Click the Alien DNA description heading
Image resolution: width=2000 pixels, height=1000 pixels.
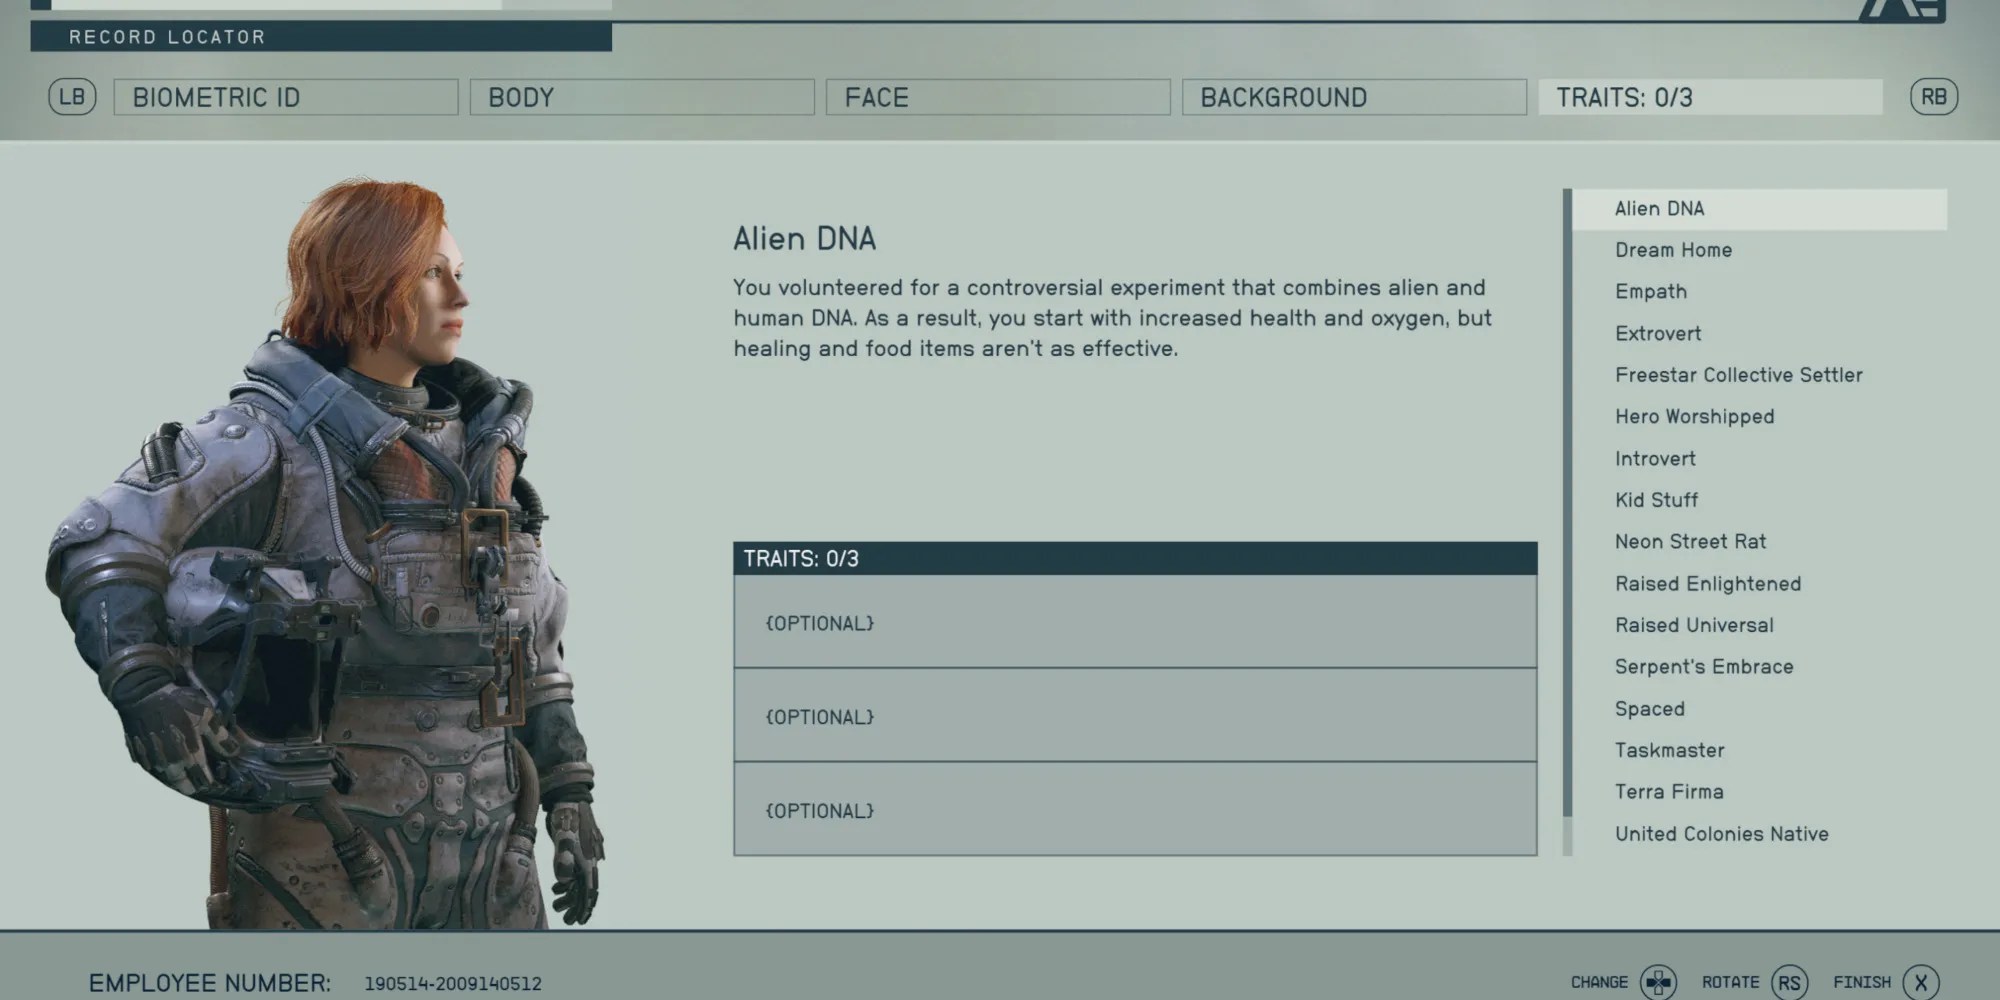pos(804,239)
